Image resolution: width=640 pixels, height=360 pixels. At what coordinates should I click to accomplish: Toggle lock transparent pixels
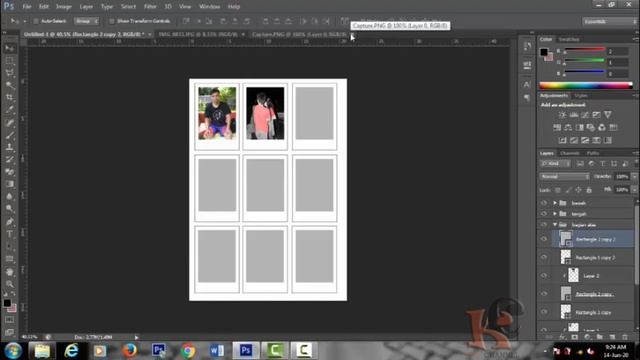point(558,190)
